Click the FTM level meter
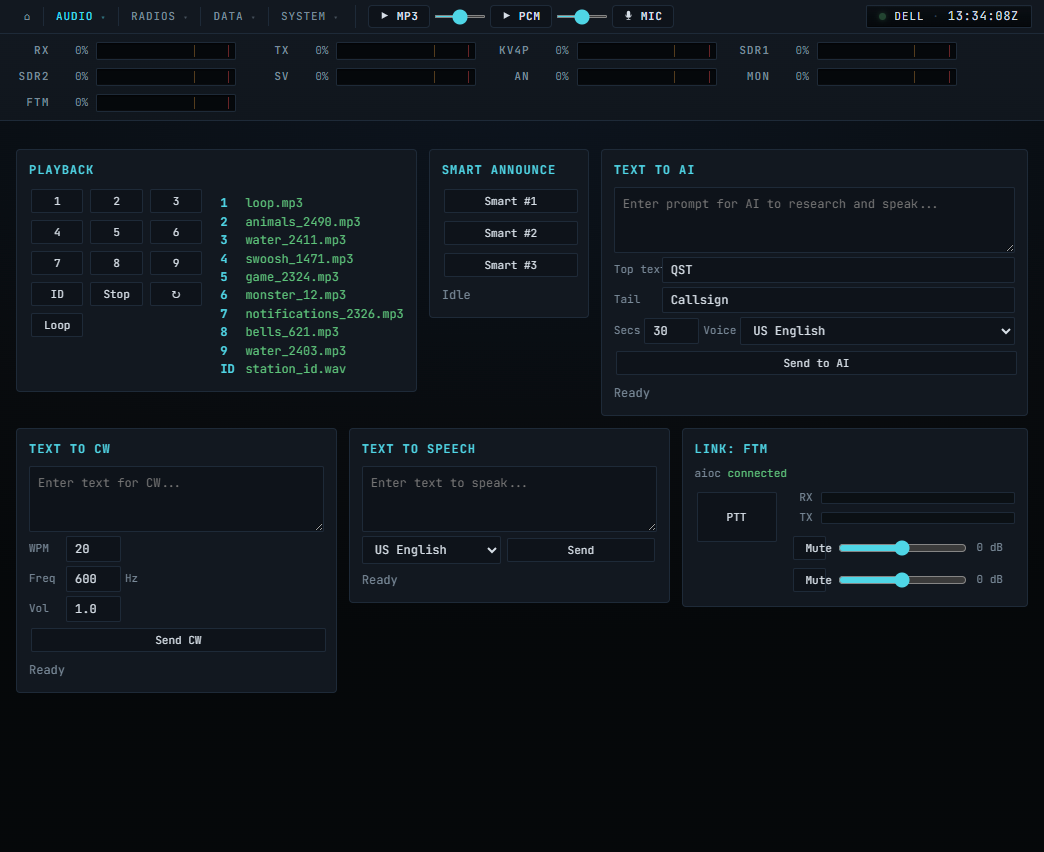The width and height of the screenshot is (1044, 852). point(166,103)
